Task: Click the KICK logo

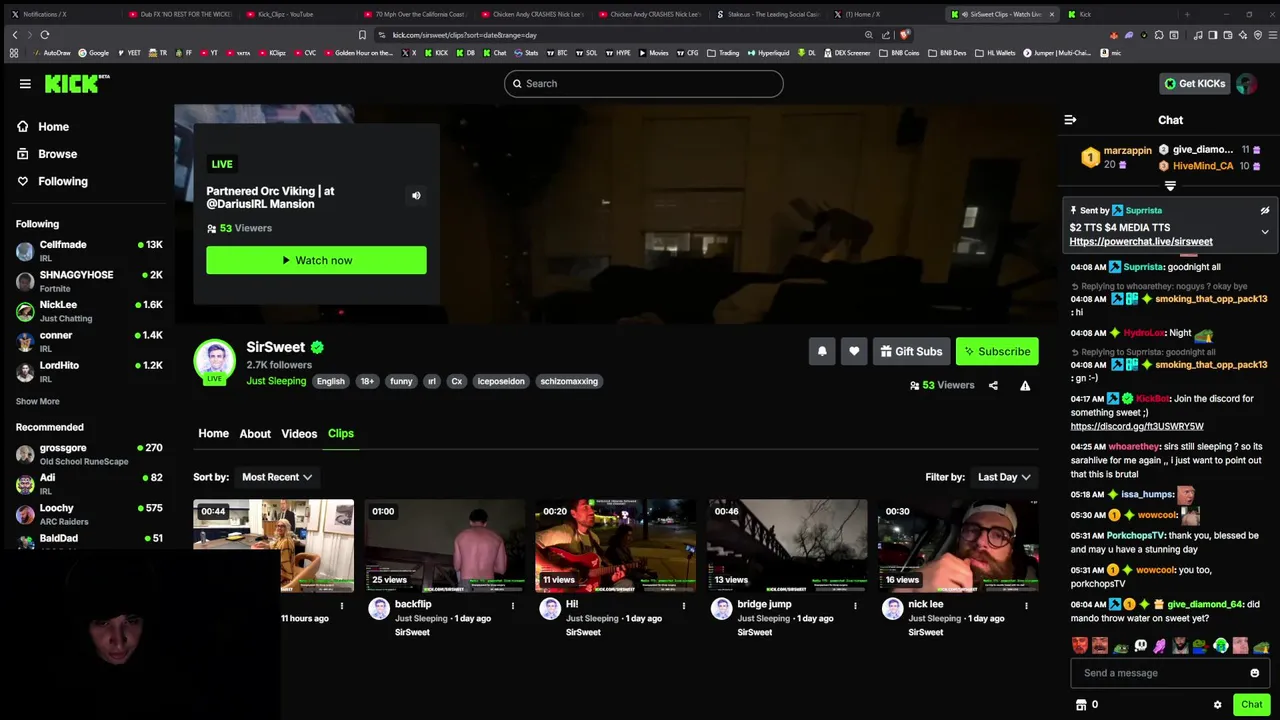Action: tap(76, 84)
